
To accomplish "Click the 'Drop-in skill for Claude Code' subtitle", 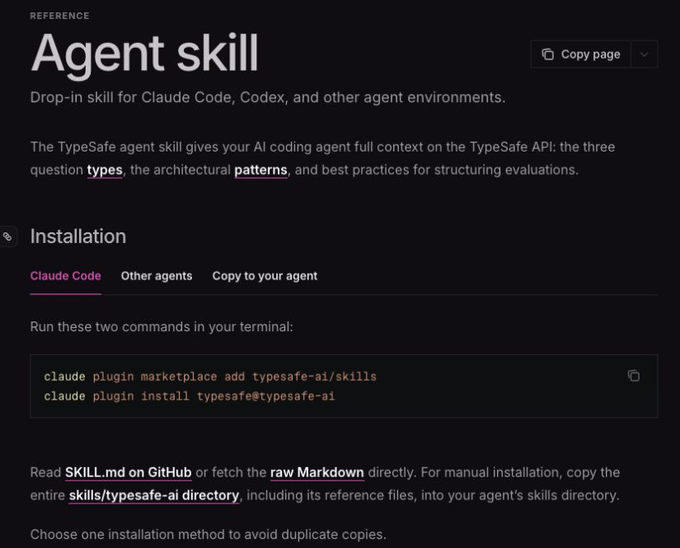I will [268, 97].
